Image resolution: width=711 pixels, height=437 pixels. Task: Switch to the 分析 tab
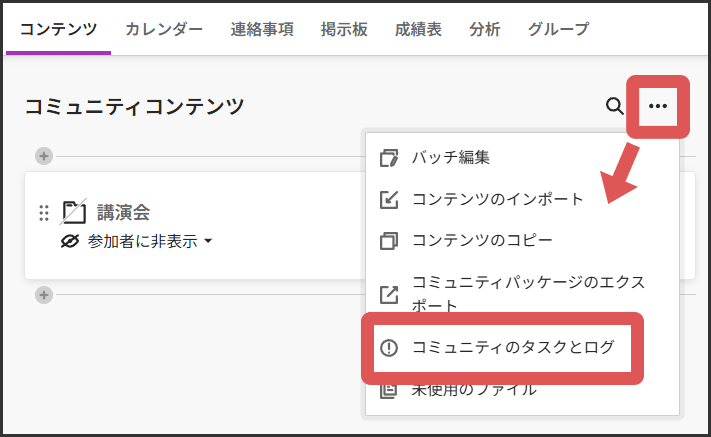(x=484, y=29)
